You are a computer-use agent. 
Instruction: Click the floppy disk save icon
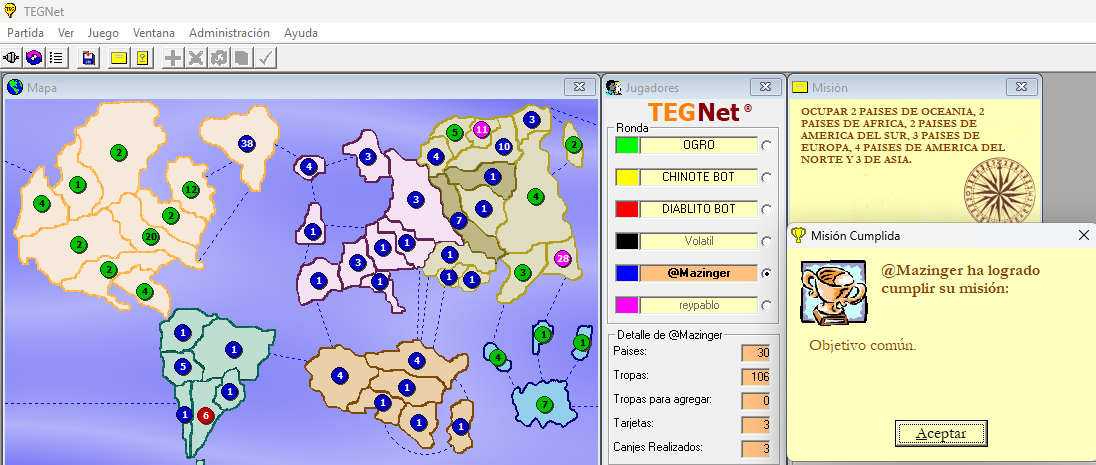(x=89, y=58)
